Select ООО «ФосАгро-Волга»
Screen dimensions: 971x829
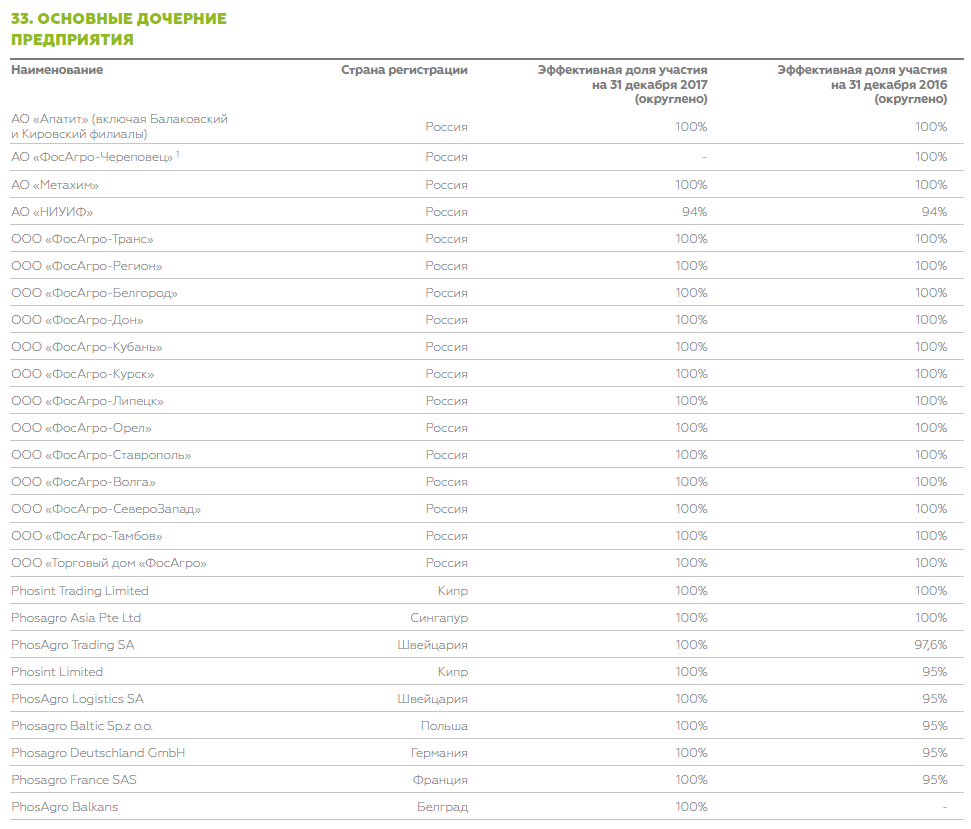point(83,482)
